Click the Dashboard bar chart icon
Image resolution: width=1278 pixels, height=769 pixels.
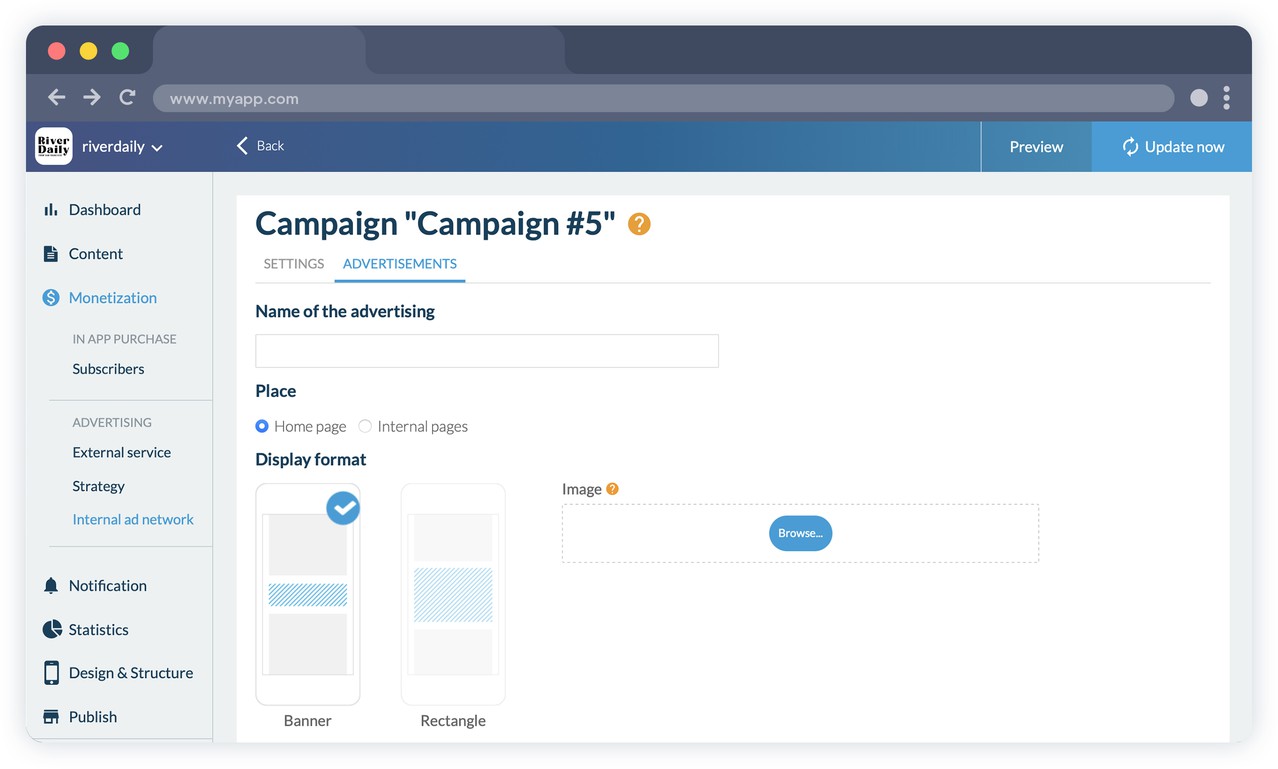[50, 210]
